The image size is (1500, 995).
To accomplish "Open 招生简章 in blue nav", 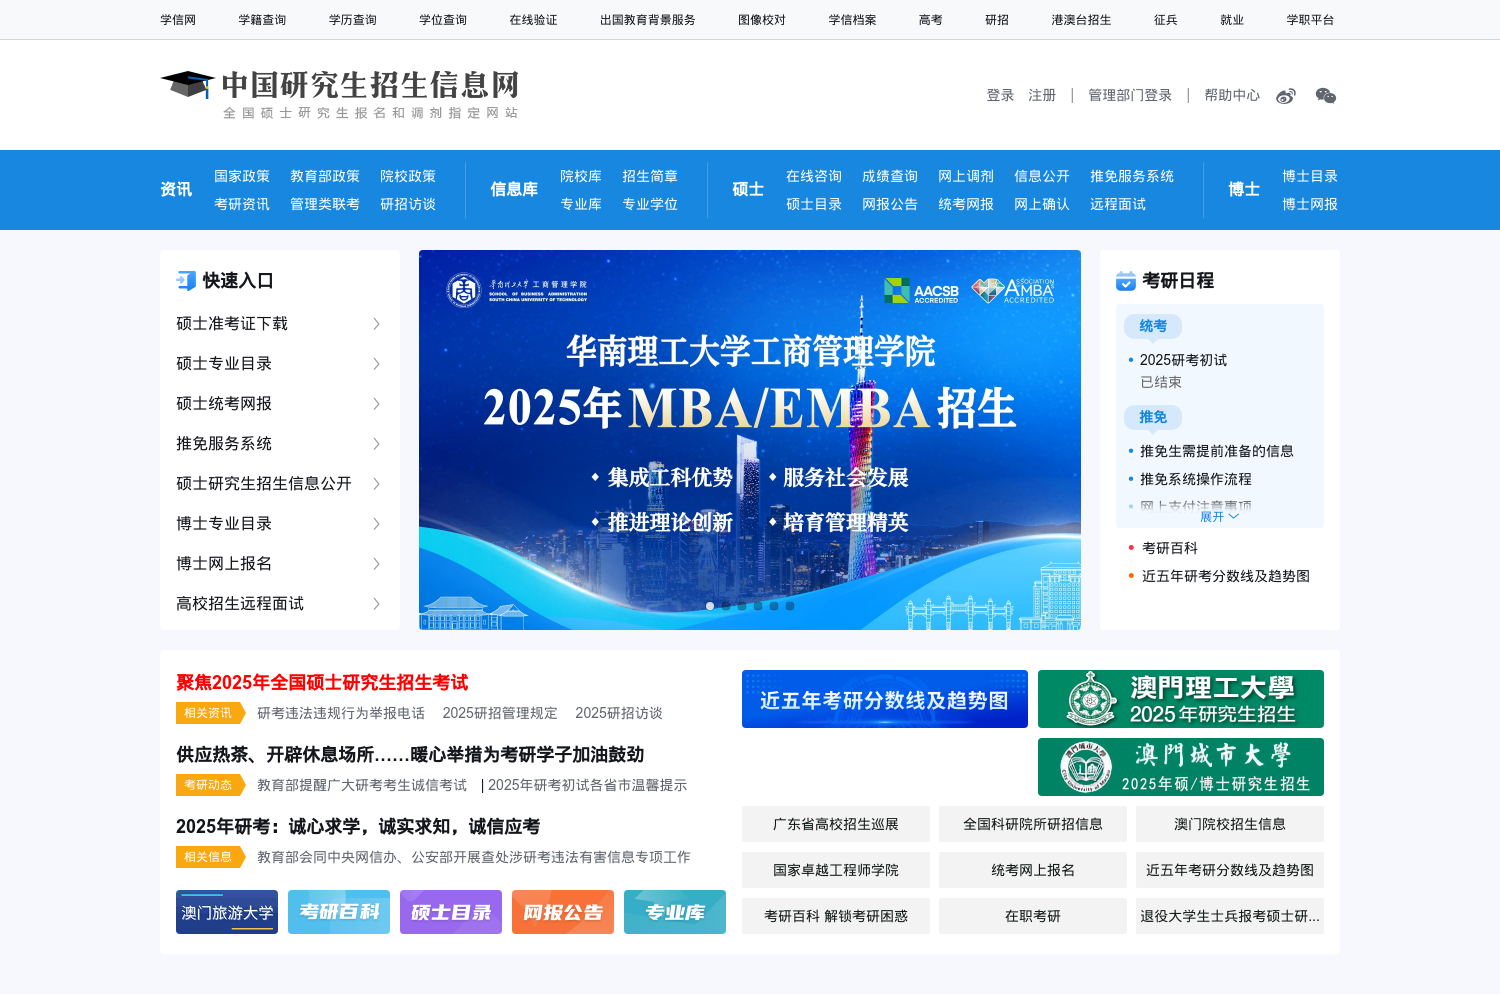I will point(650,176).
